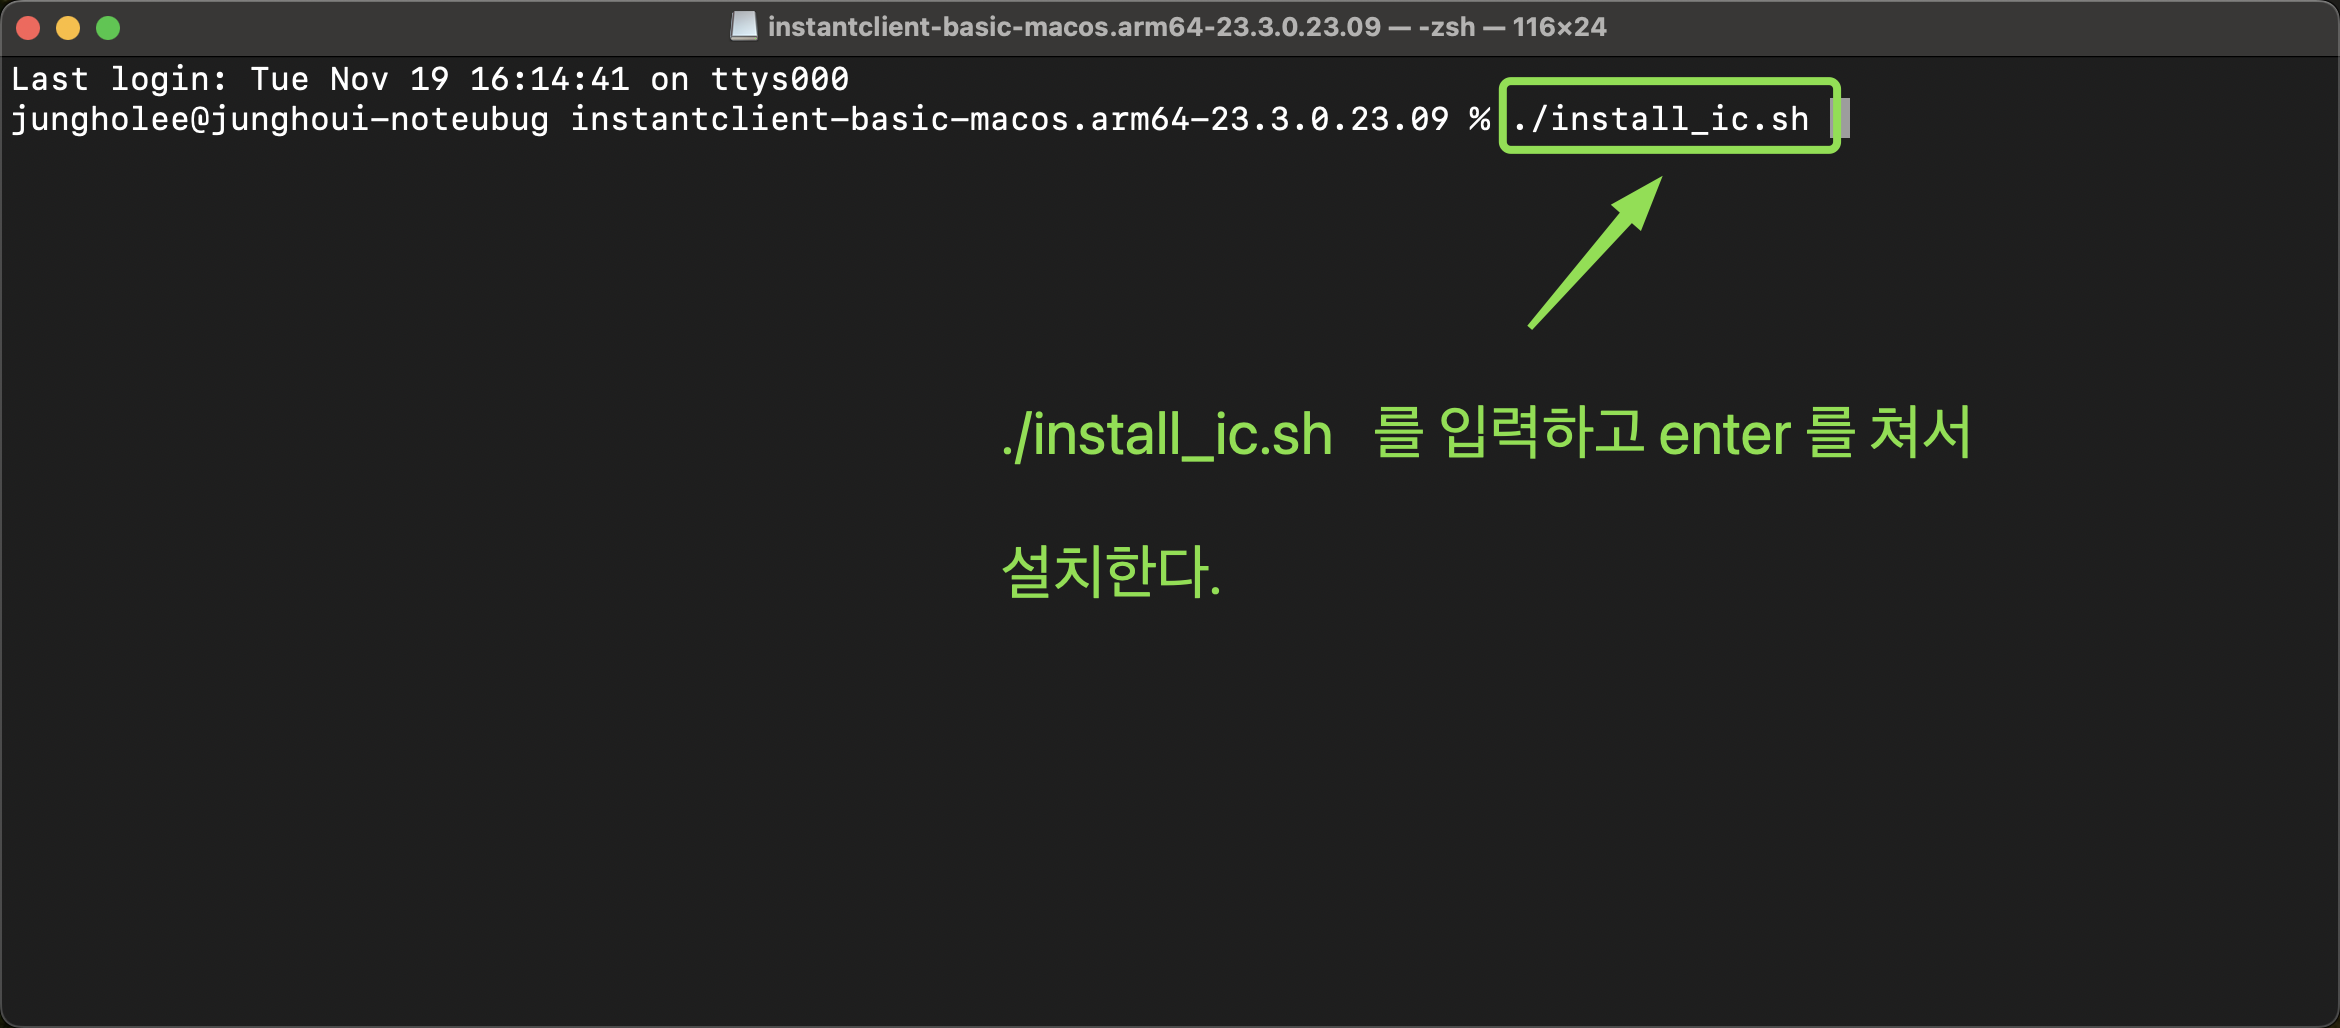This screenshot has height=1028, width=2340.
Task: Click the jungholee@junghoui-noteubug prompt text
Action: coord(280,120)
